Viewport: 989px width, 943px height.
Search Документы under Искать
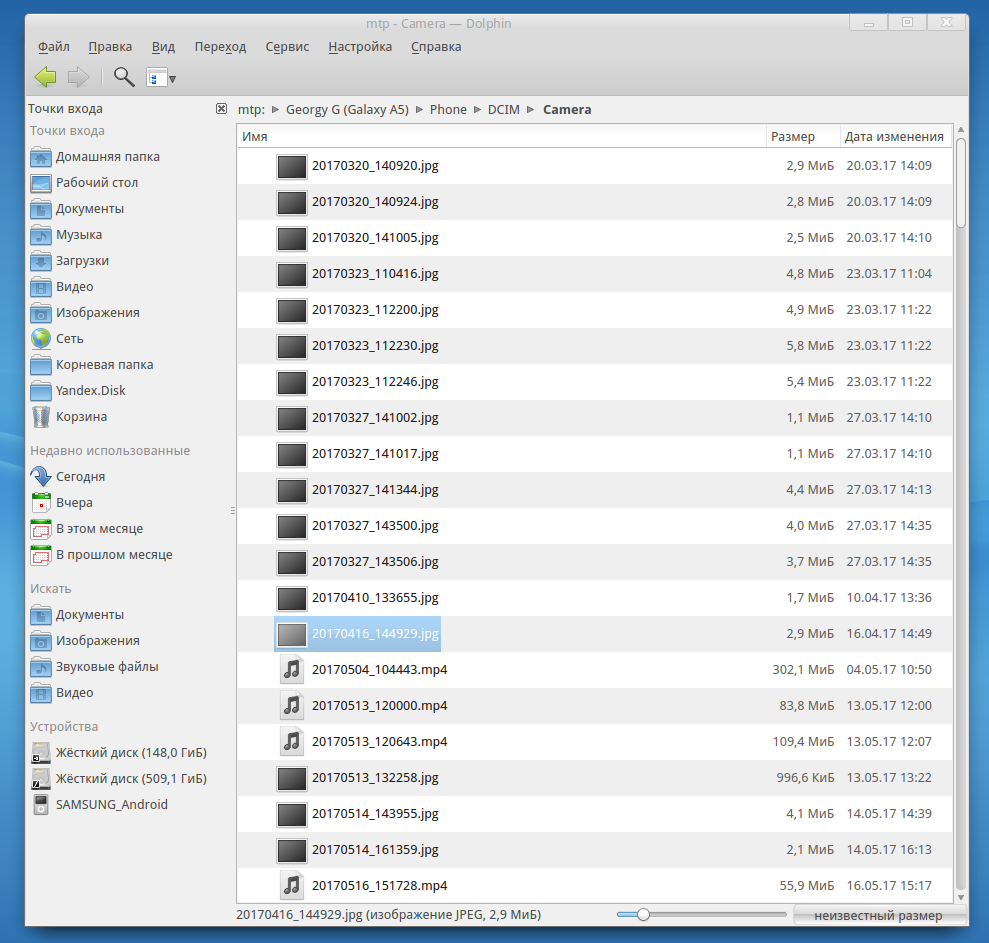(x=77, y=615)
